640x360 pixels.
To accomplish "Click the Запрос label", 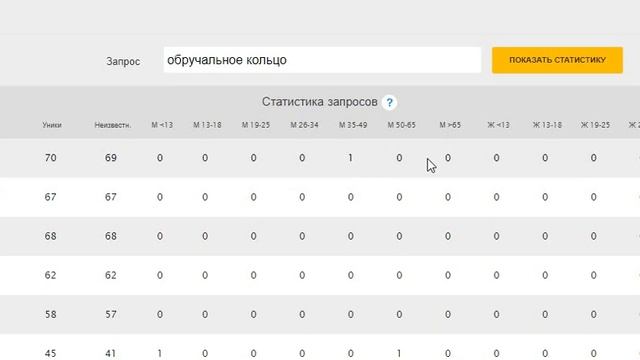I will [x=123, y=62].
